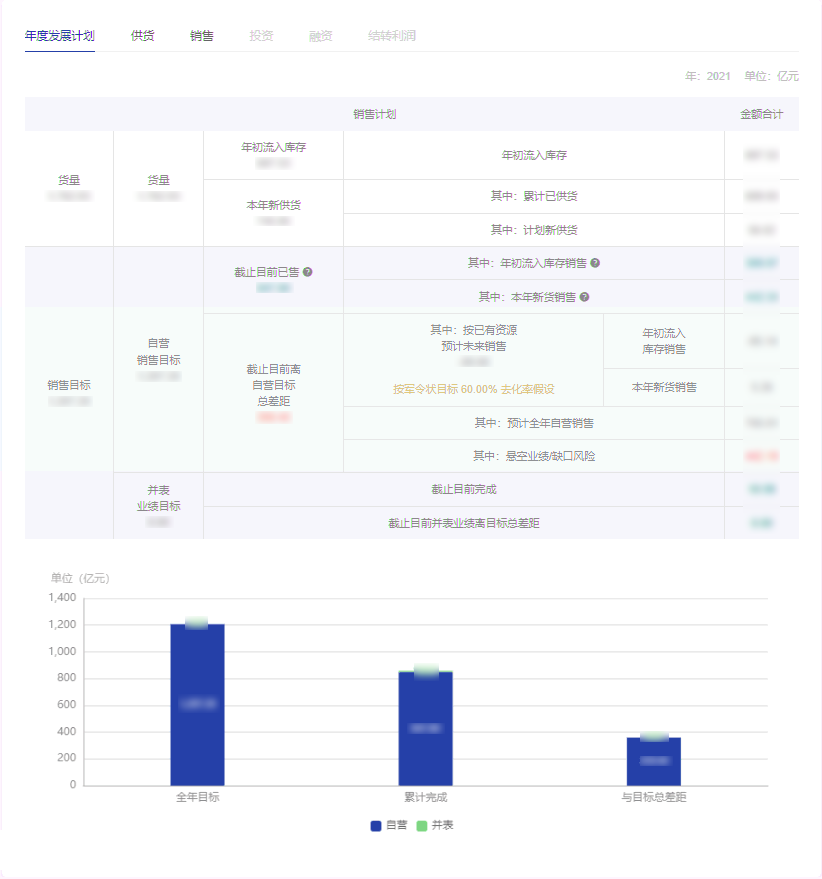The width and height of the screenshot is (822, 879).
Task: Click help icon beside 截止目前已售
Action: click(308, 272)
